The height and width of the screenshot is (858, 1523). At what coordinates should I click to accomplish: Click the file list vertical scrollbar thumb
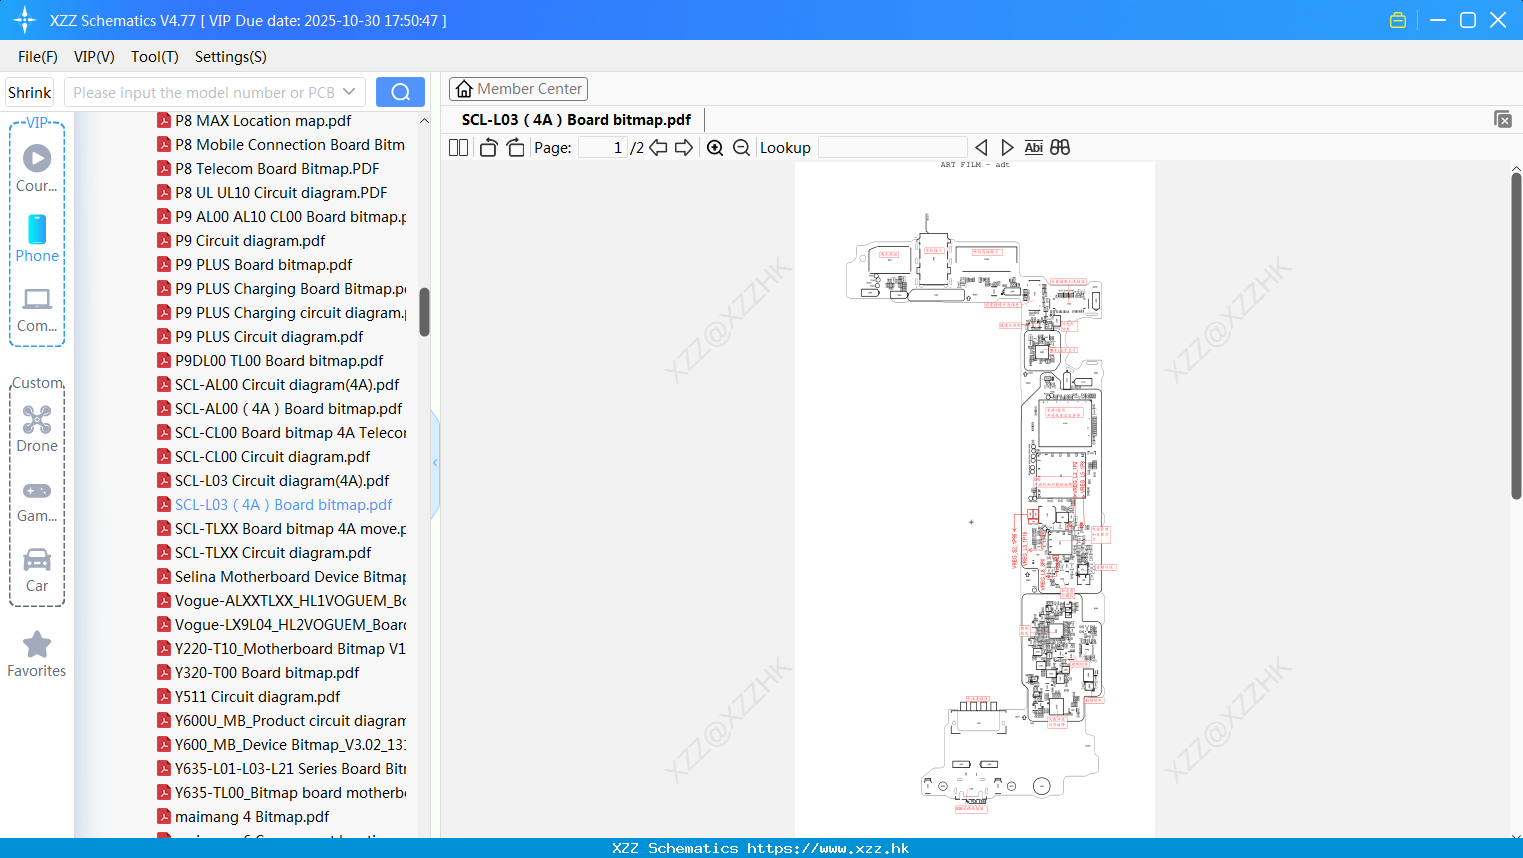tap(424, 312)
